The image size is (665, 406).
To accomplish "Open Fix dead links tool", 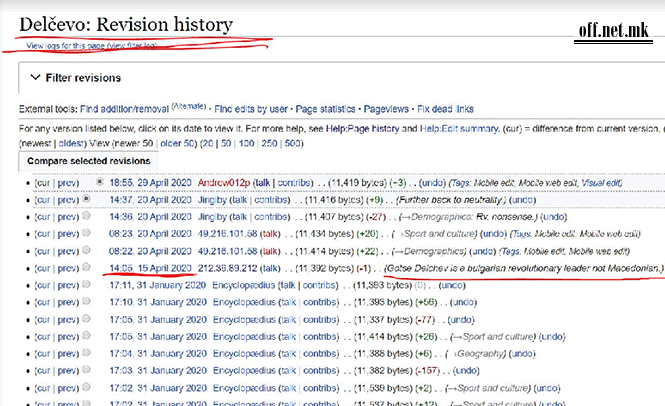I will coord(445,109).
